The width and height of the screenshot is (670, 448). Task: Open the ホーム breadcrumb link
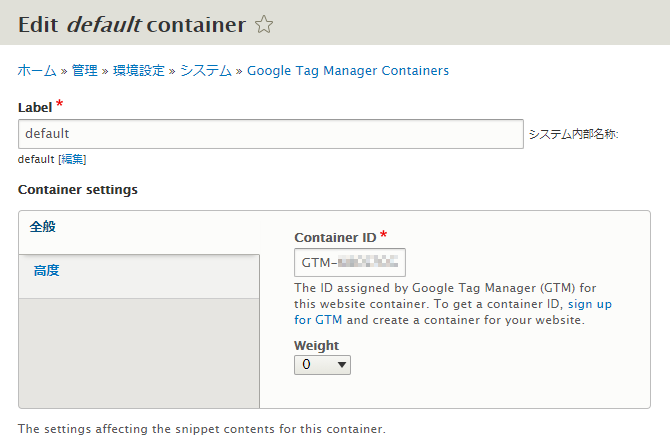(37, 71)
